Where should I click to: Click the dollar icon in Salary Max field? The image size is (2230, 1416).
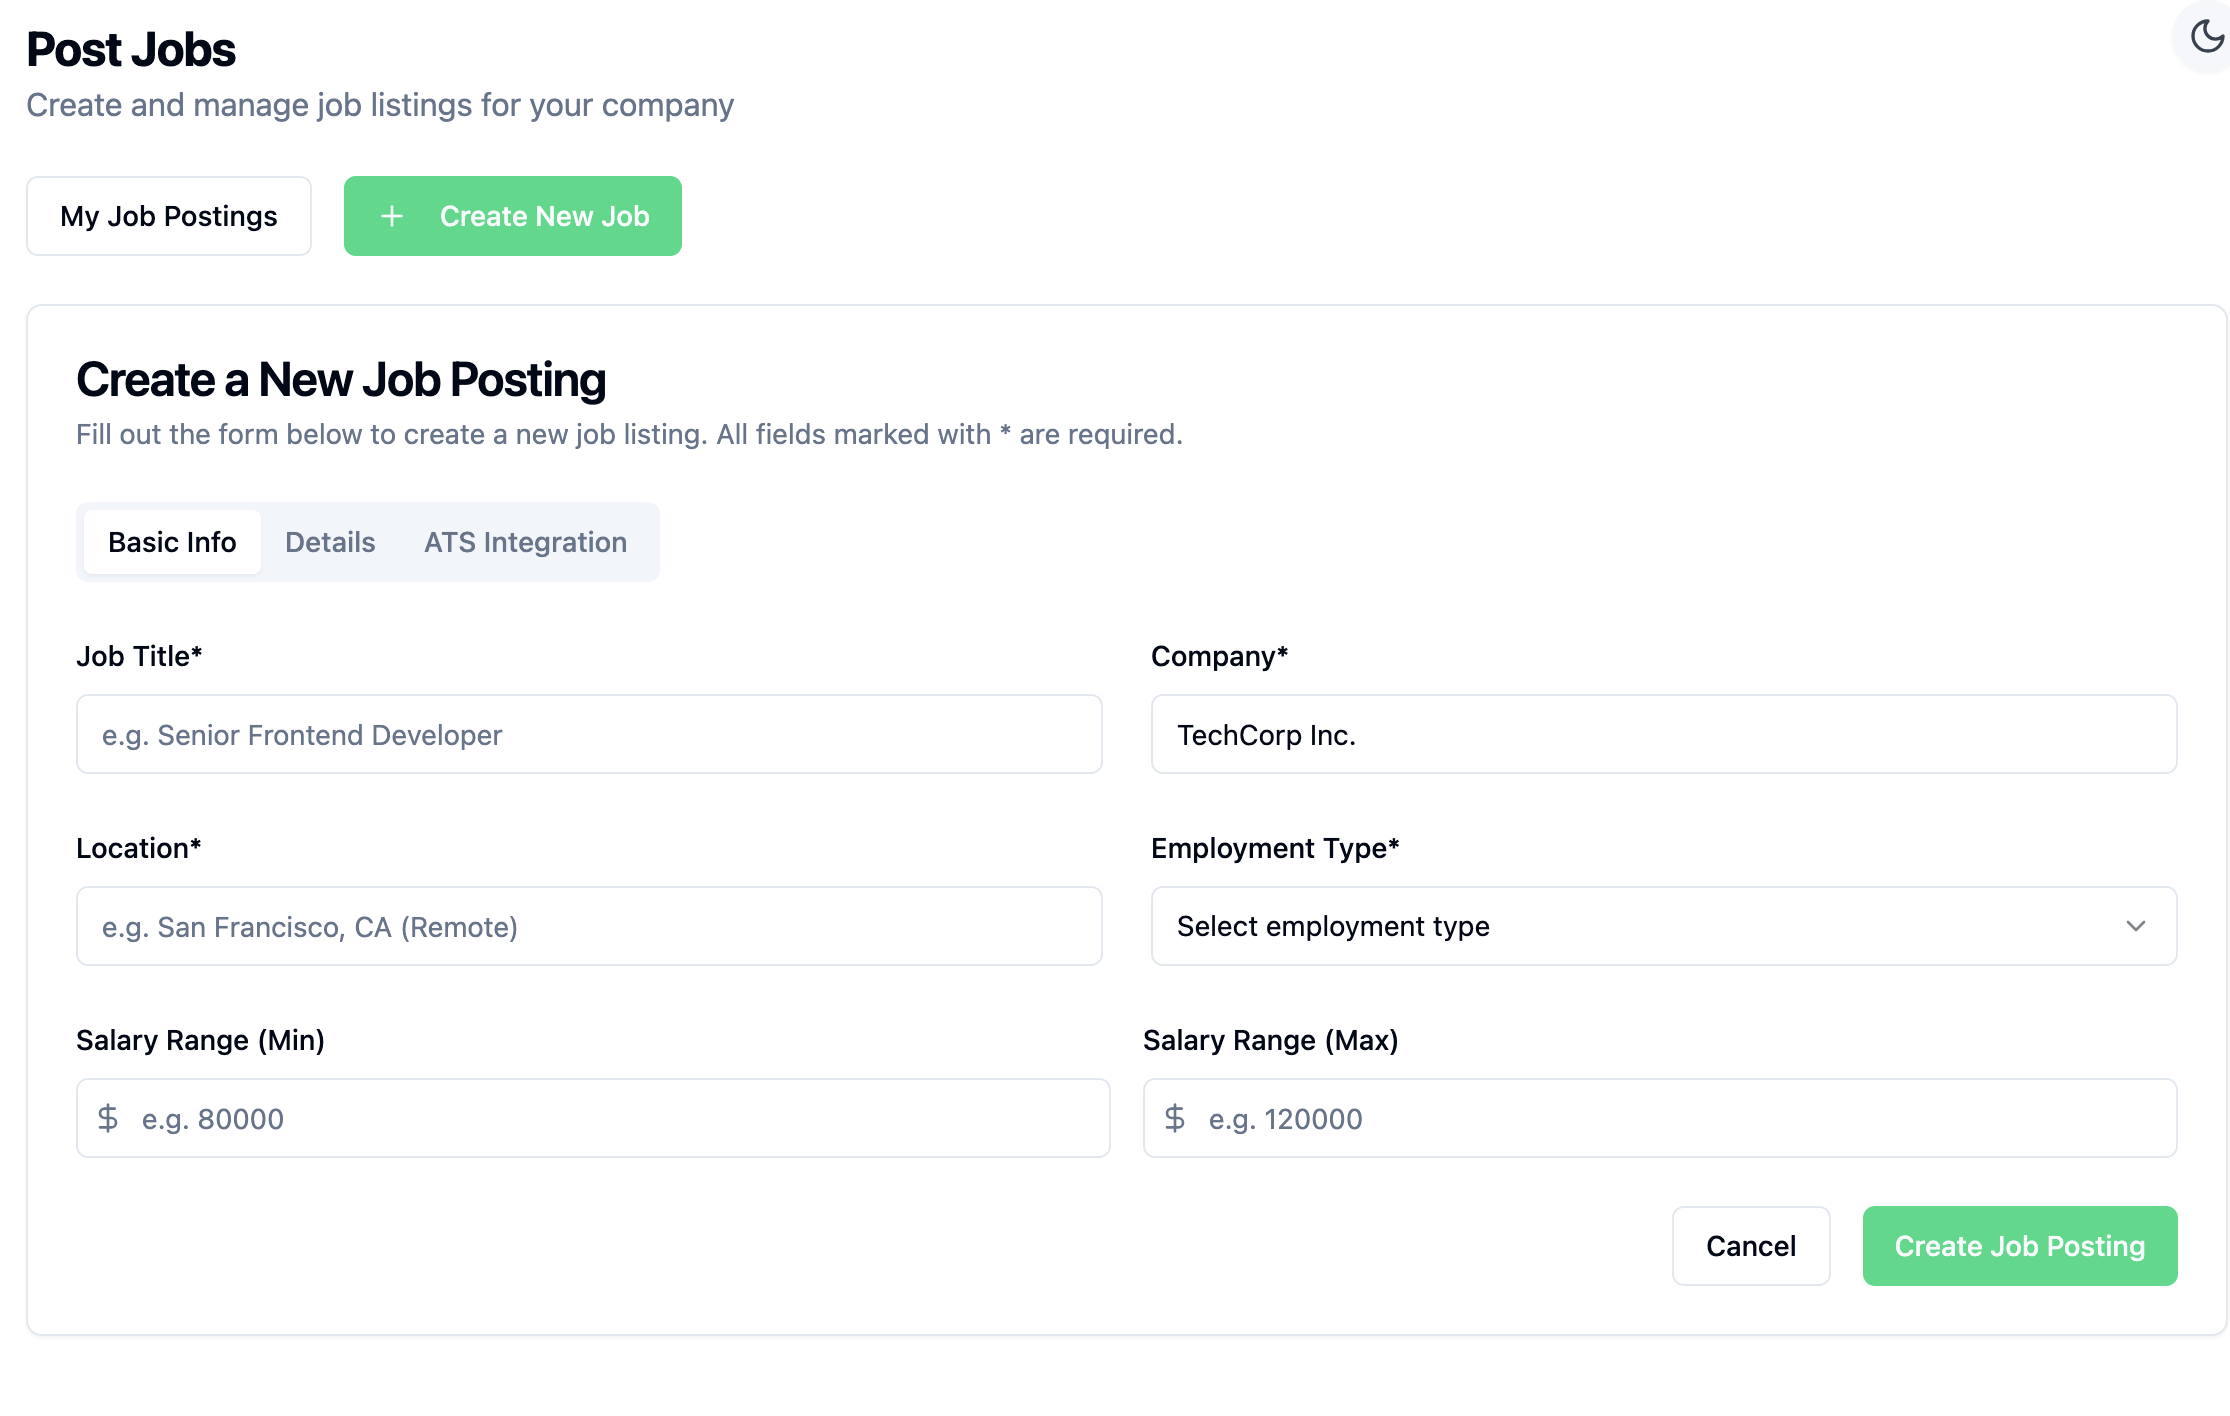1175,1118
